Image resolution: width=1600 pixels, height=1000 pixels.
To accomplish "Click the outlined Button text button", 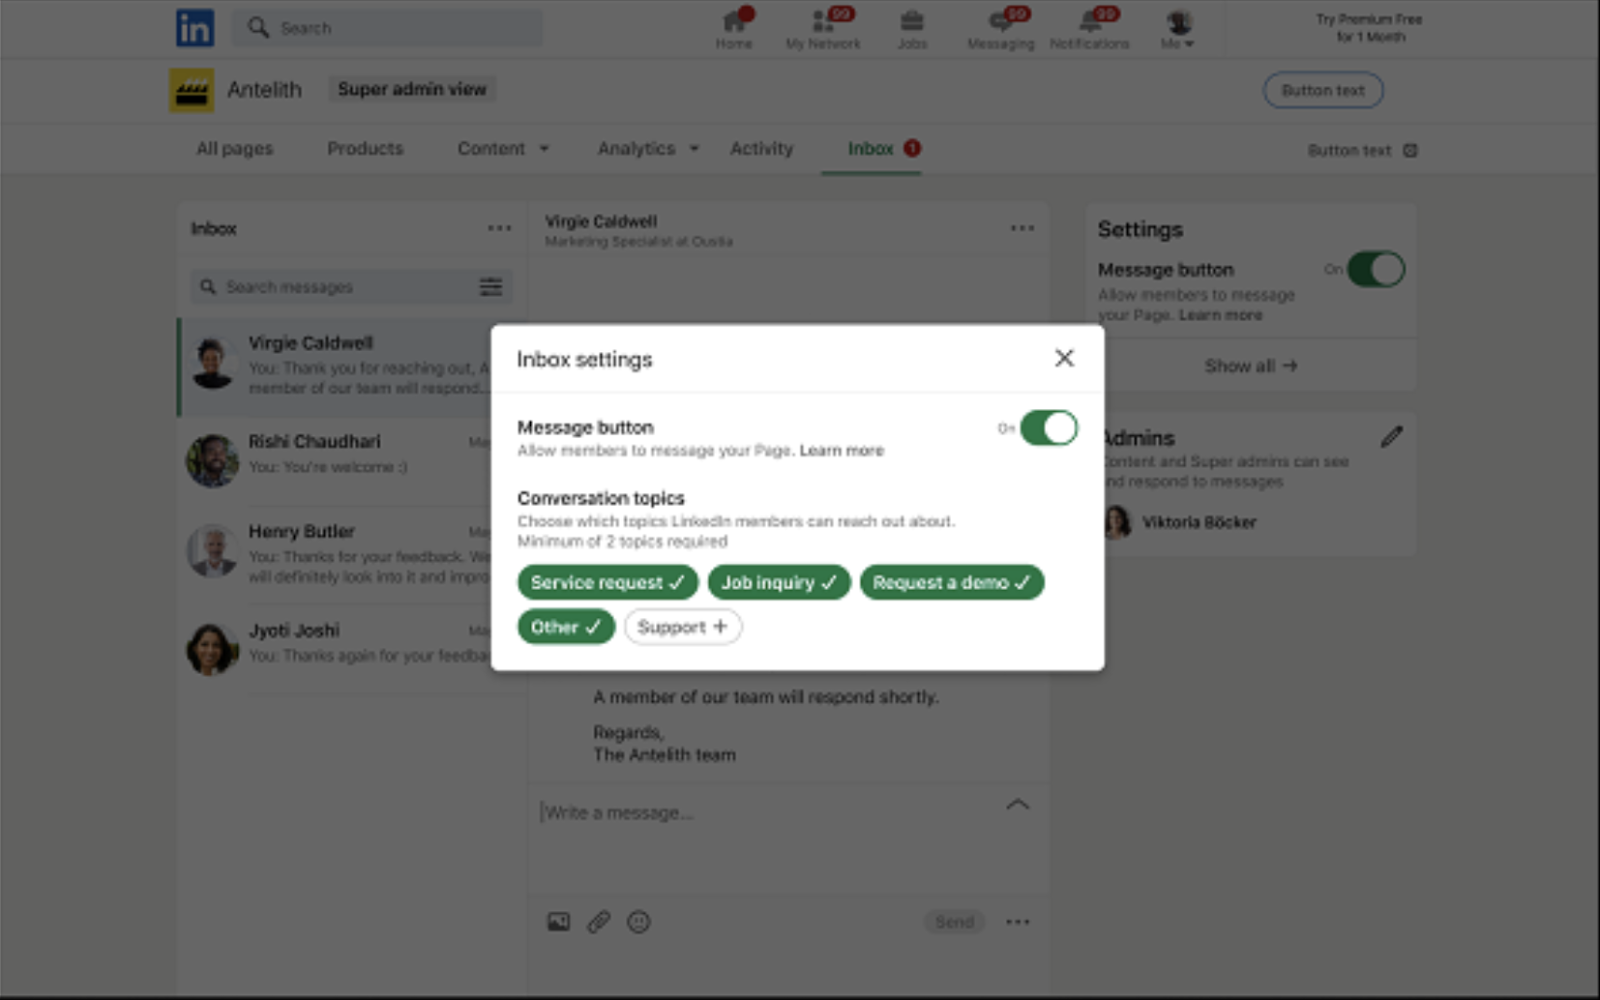I will (1323, 91).
